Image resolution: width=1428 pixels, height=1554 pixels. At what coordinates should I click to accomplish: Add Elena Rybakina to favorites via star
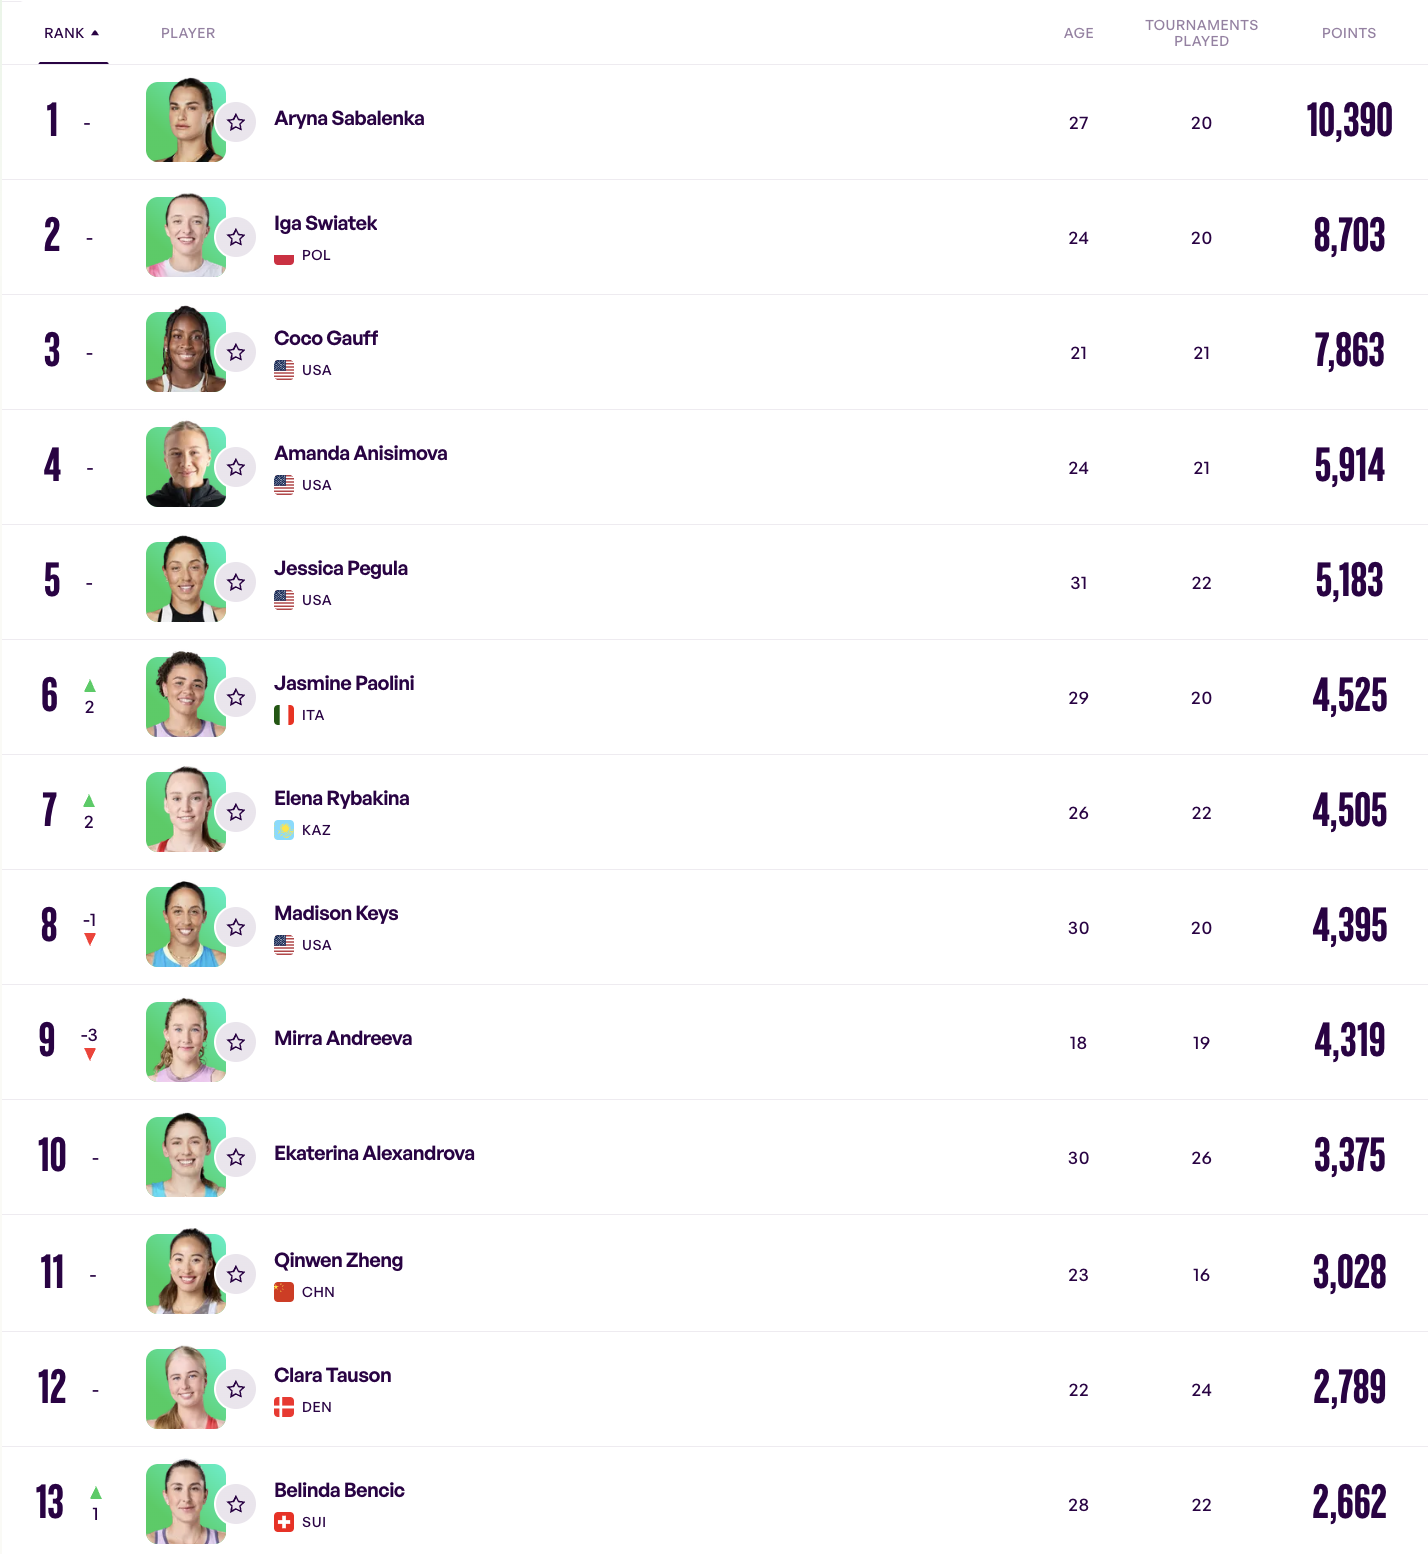(236, 813)
